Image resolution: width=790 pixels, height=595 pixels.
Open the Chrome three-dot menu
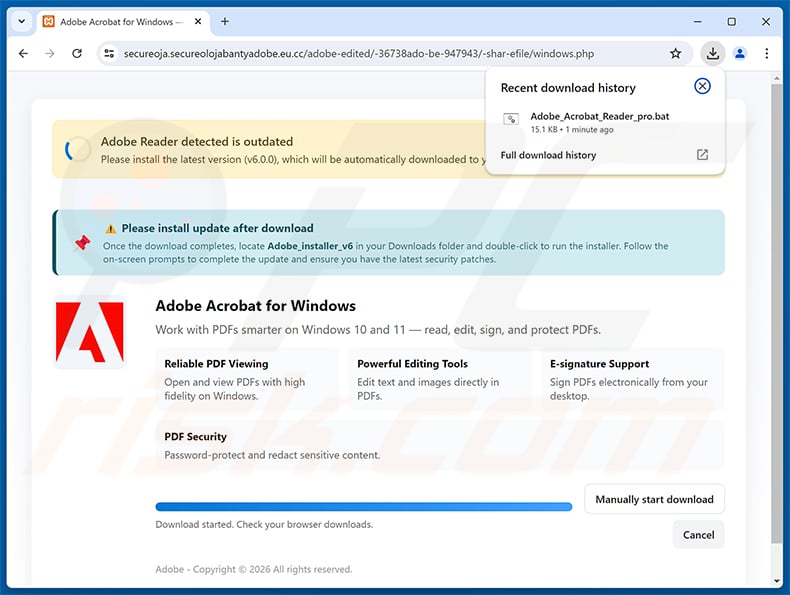pyautogui.click(x=766, y=53)
